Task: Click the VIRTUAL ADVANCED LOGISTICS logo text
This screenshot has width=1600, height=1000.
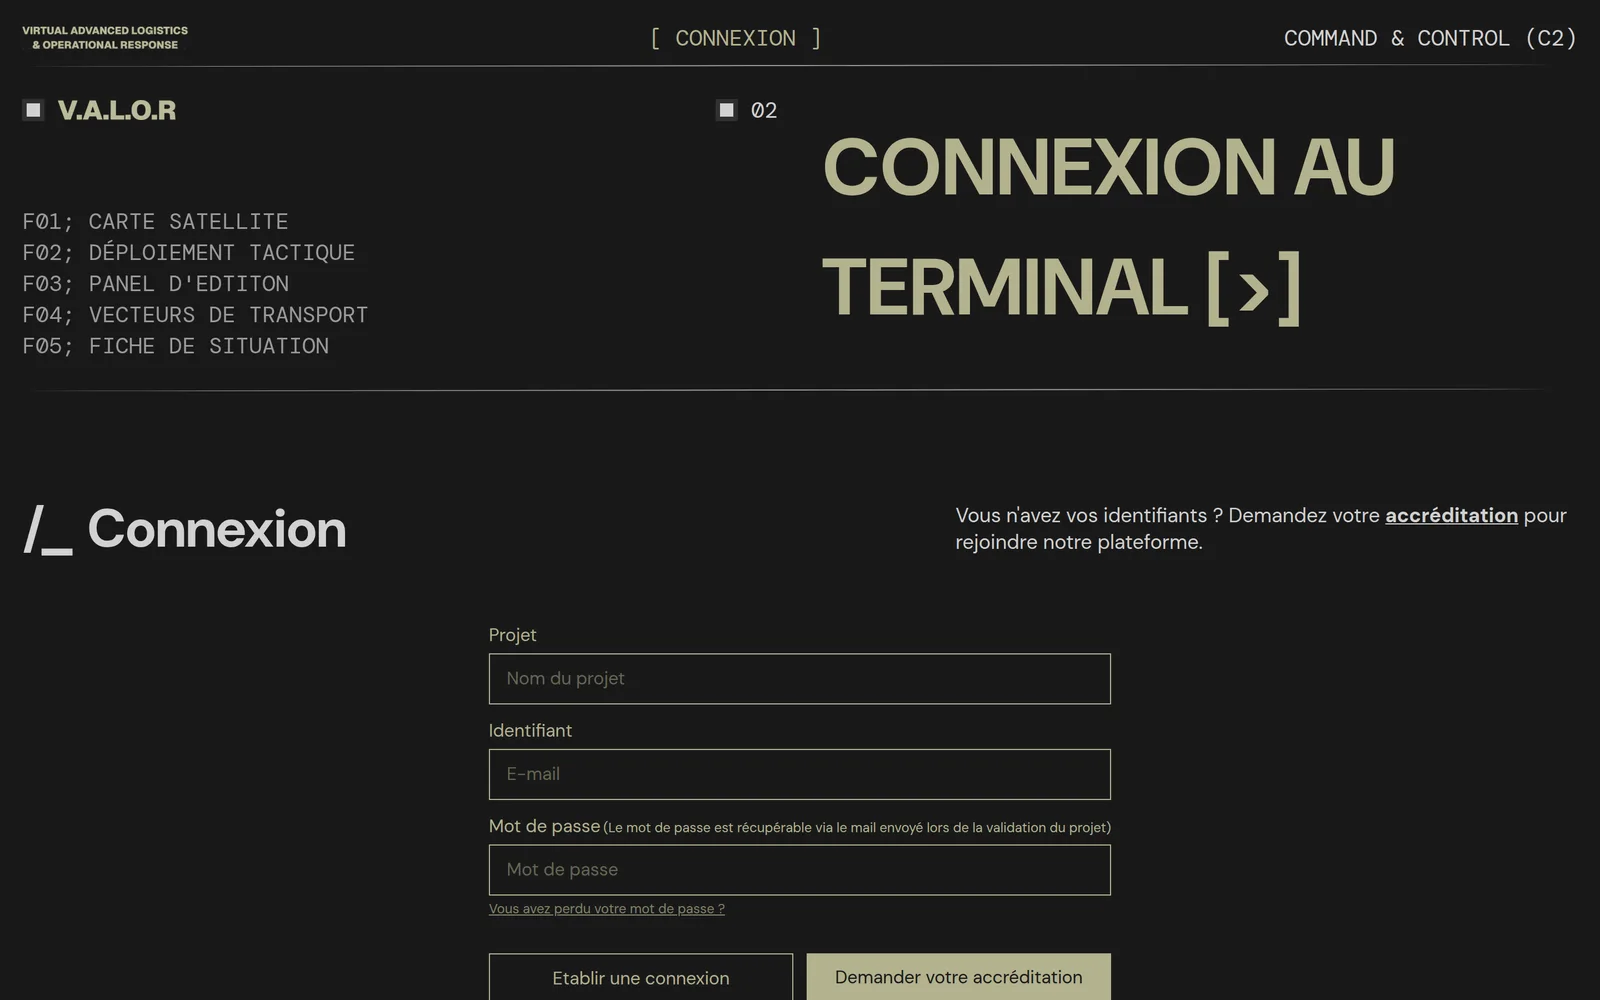Action: tap(105, 38)
